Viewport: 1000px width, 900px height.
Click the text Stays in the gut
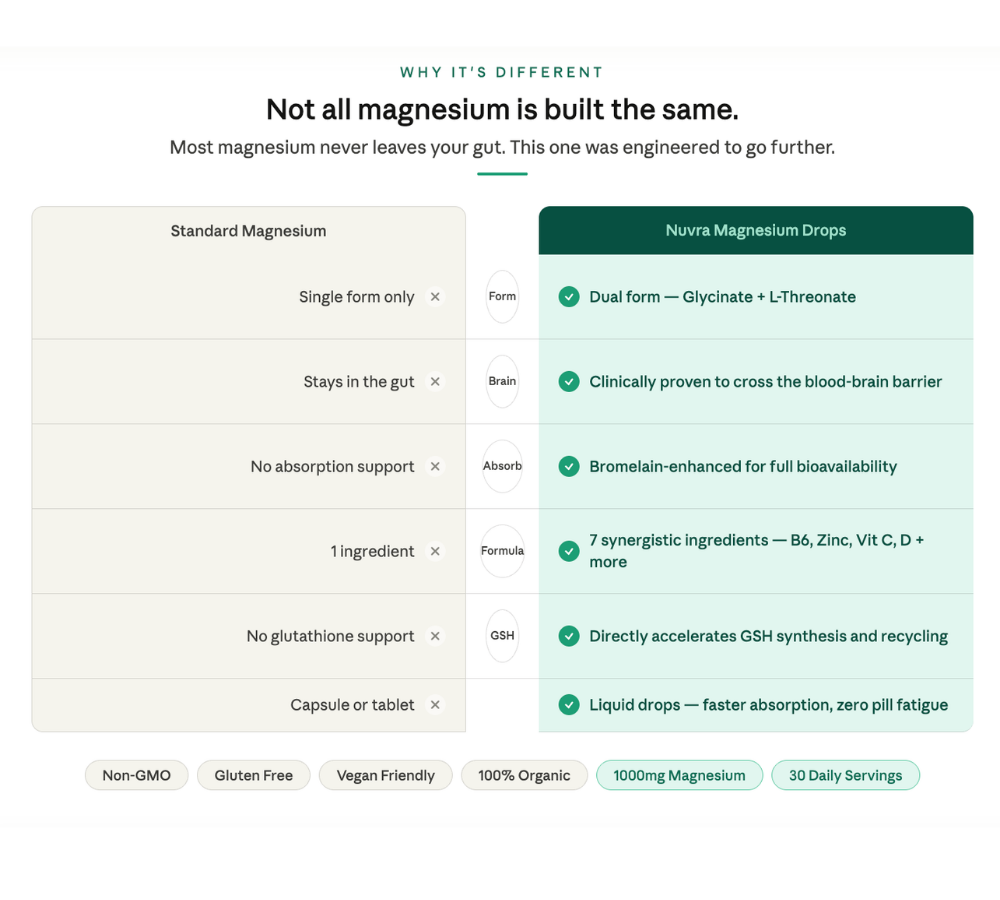click(358, 382)
